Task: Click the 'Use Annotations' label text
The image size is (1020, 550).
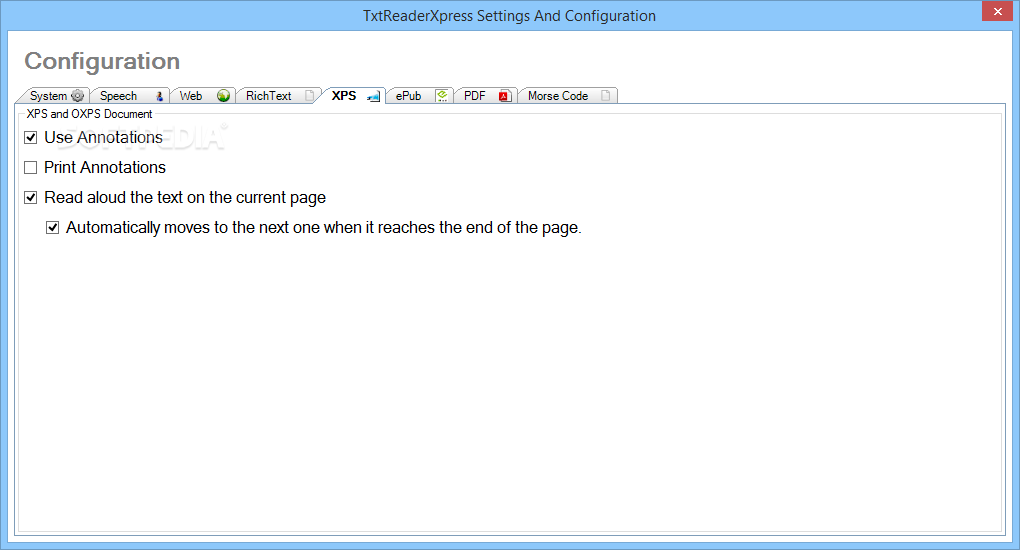Action: tap(103, 137)
